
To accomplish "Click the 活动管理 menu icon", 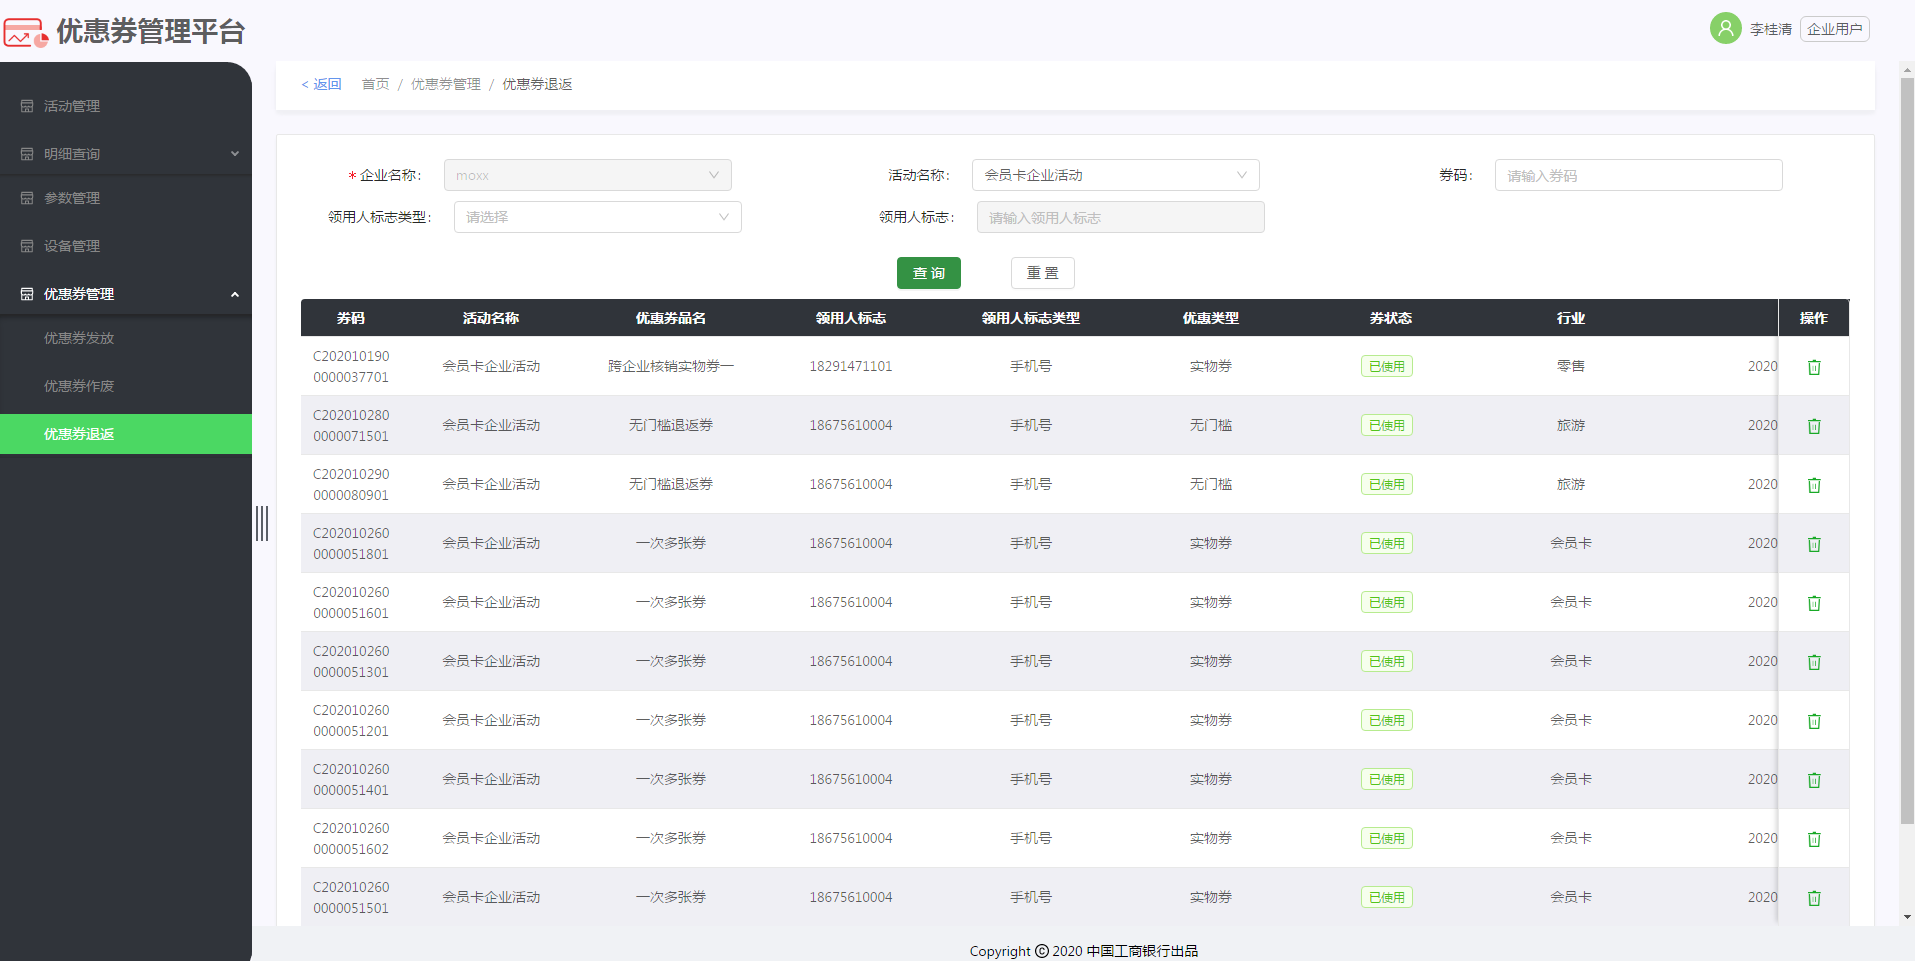I will click(x=27, y=106).
